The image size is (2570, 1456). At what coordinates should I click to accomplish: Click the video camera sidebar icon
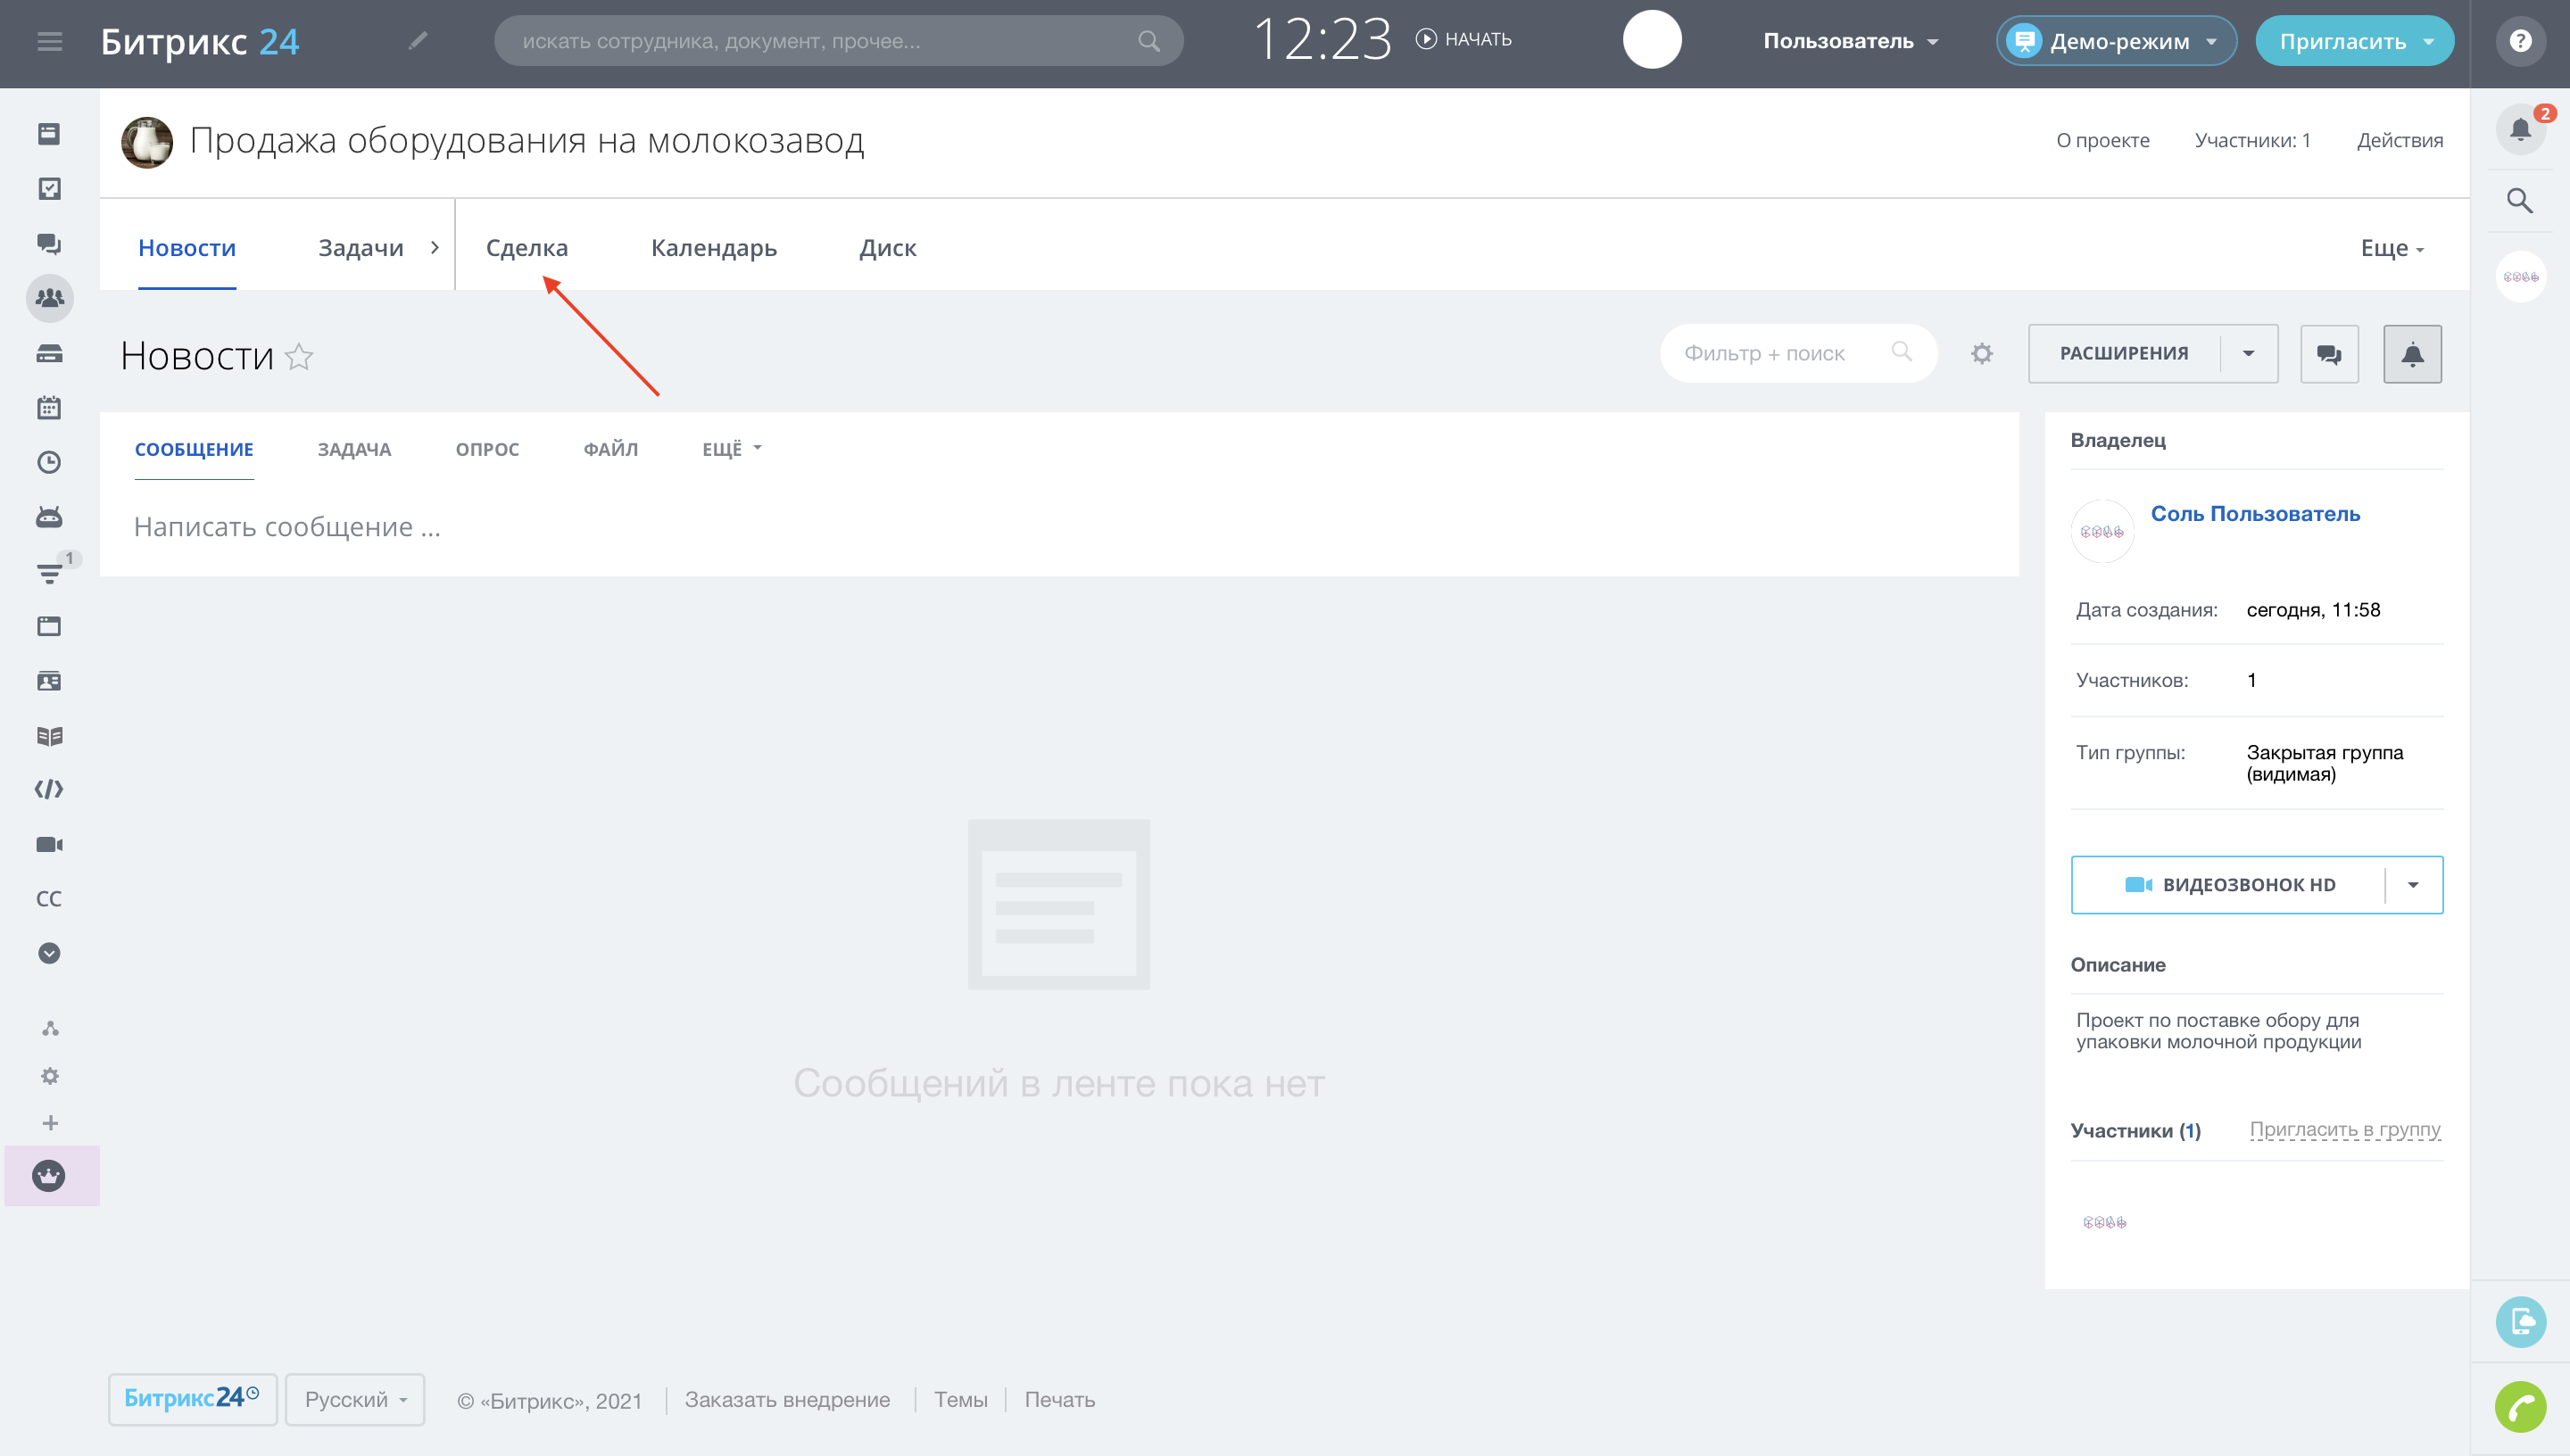tap(49, 845)
